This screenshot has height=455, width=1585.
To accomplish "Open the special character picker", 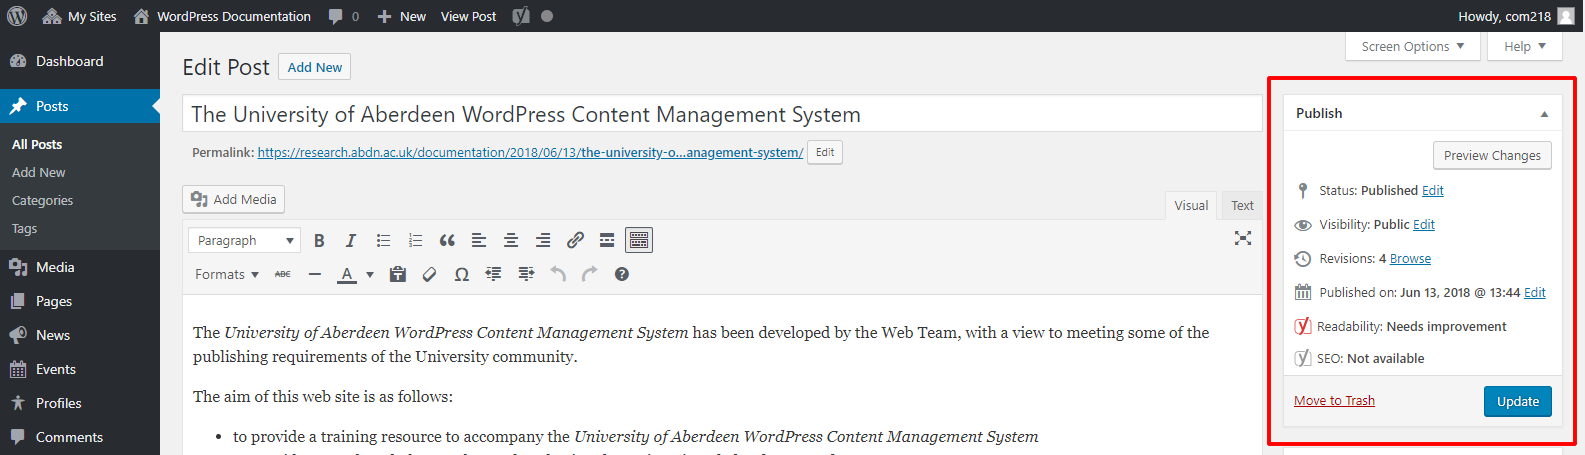I will coord(461,274).
